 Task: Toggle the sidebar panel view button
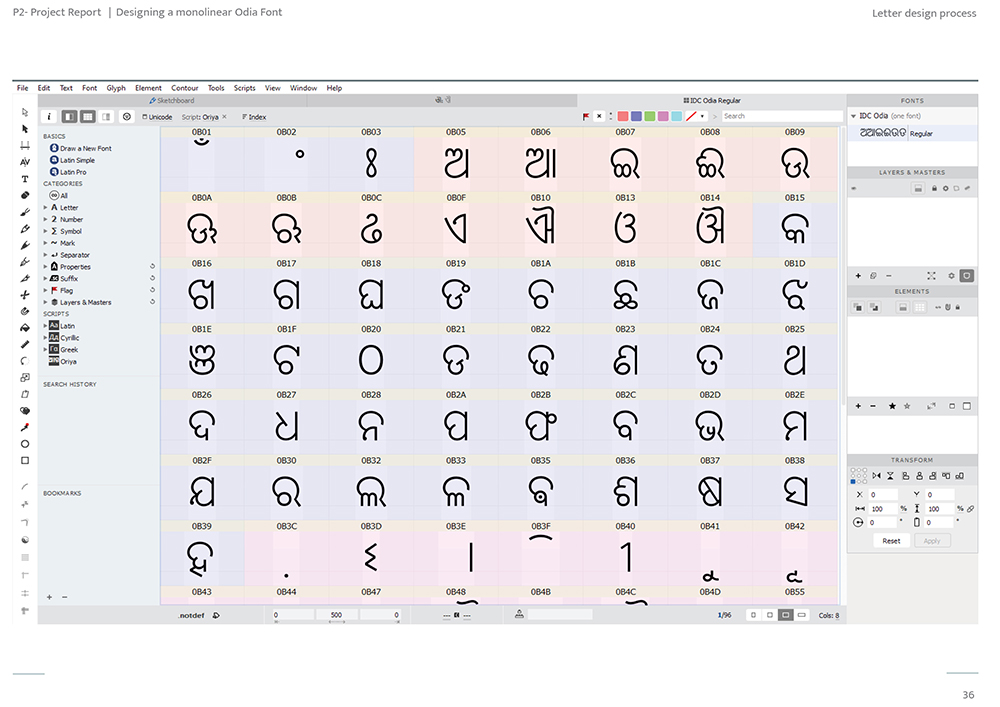(70, 117)
